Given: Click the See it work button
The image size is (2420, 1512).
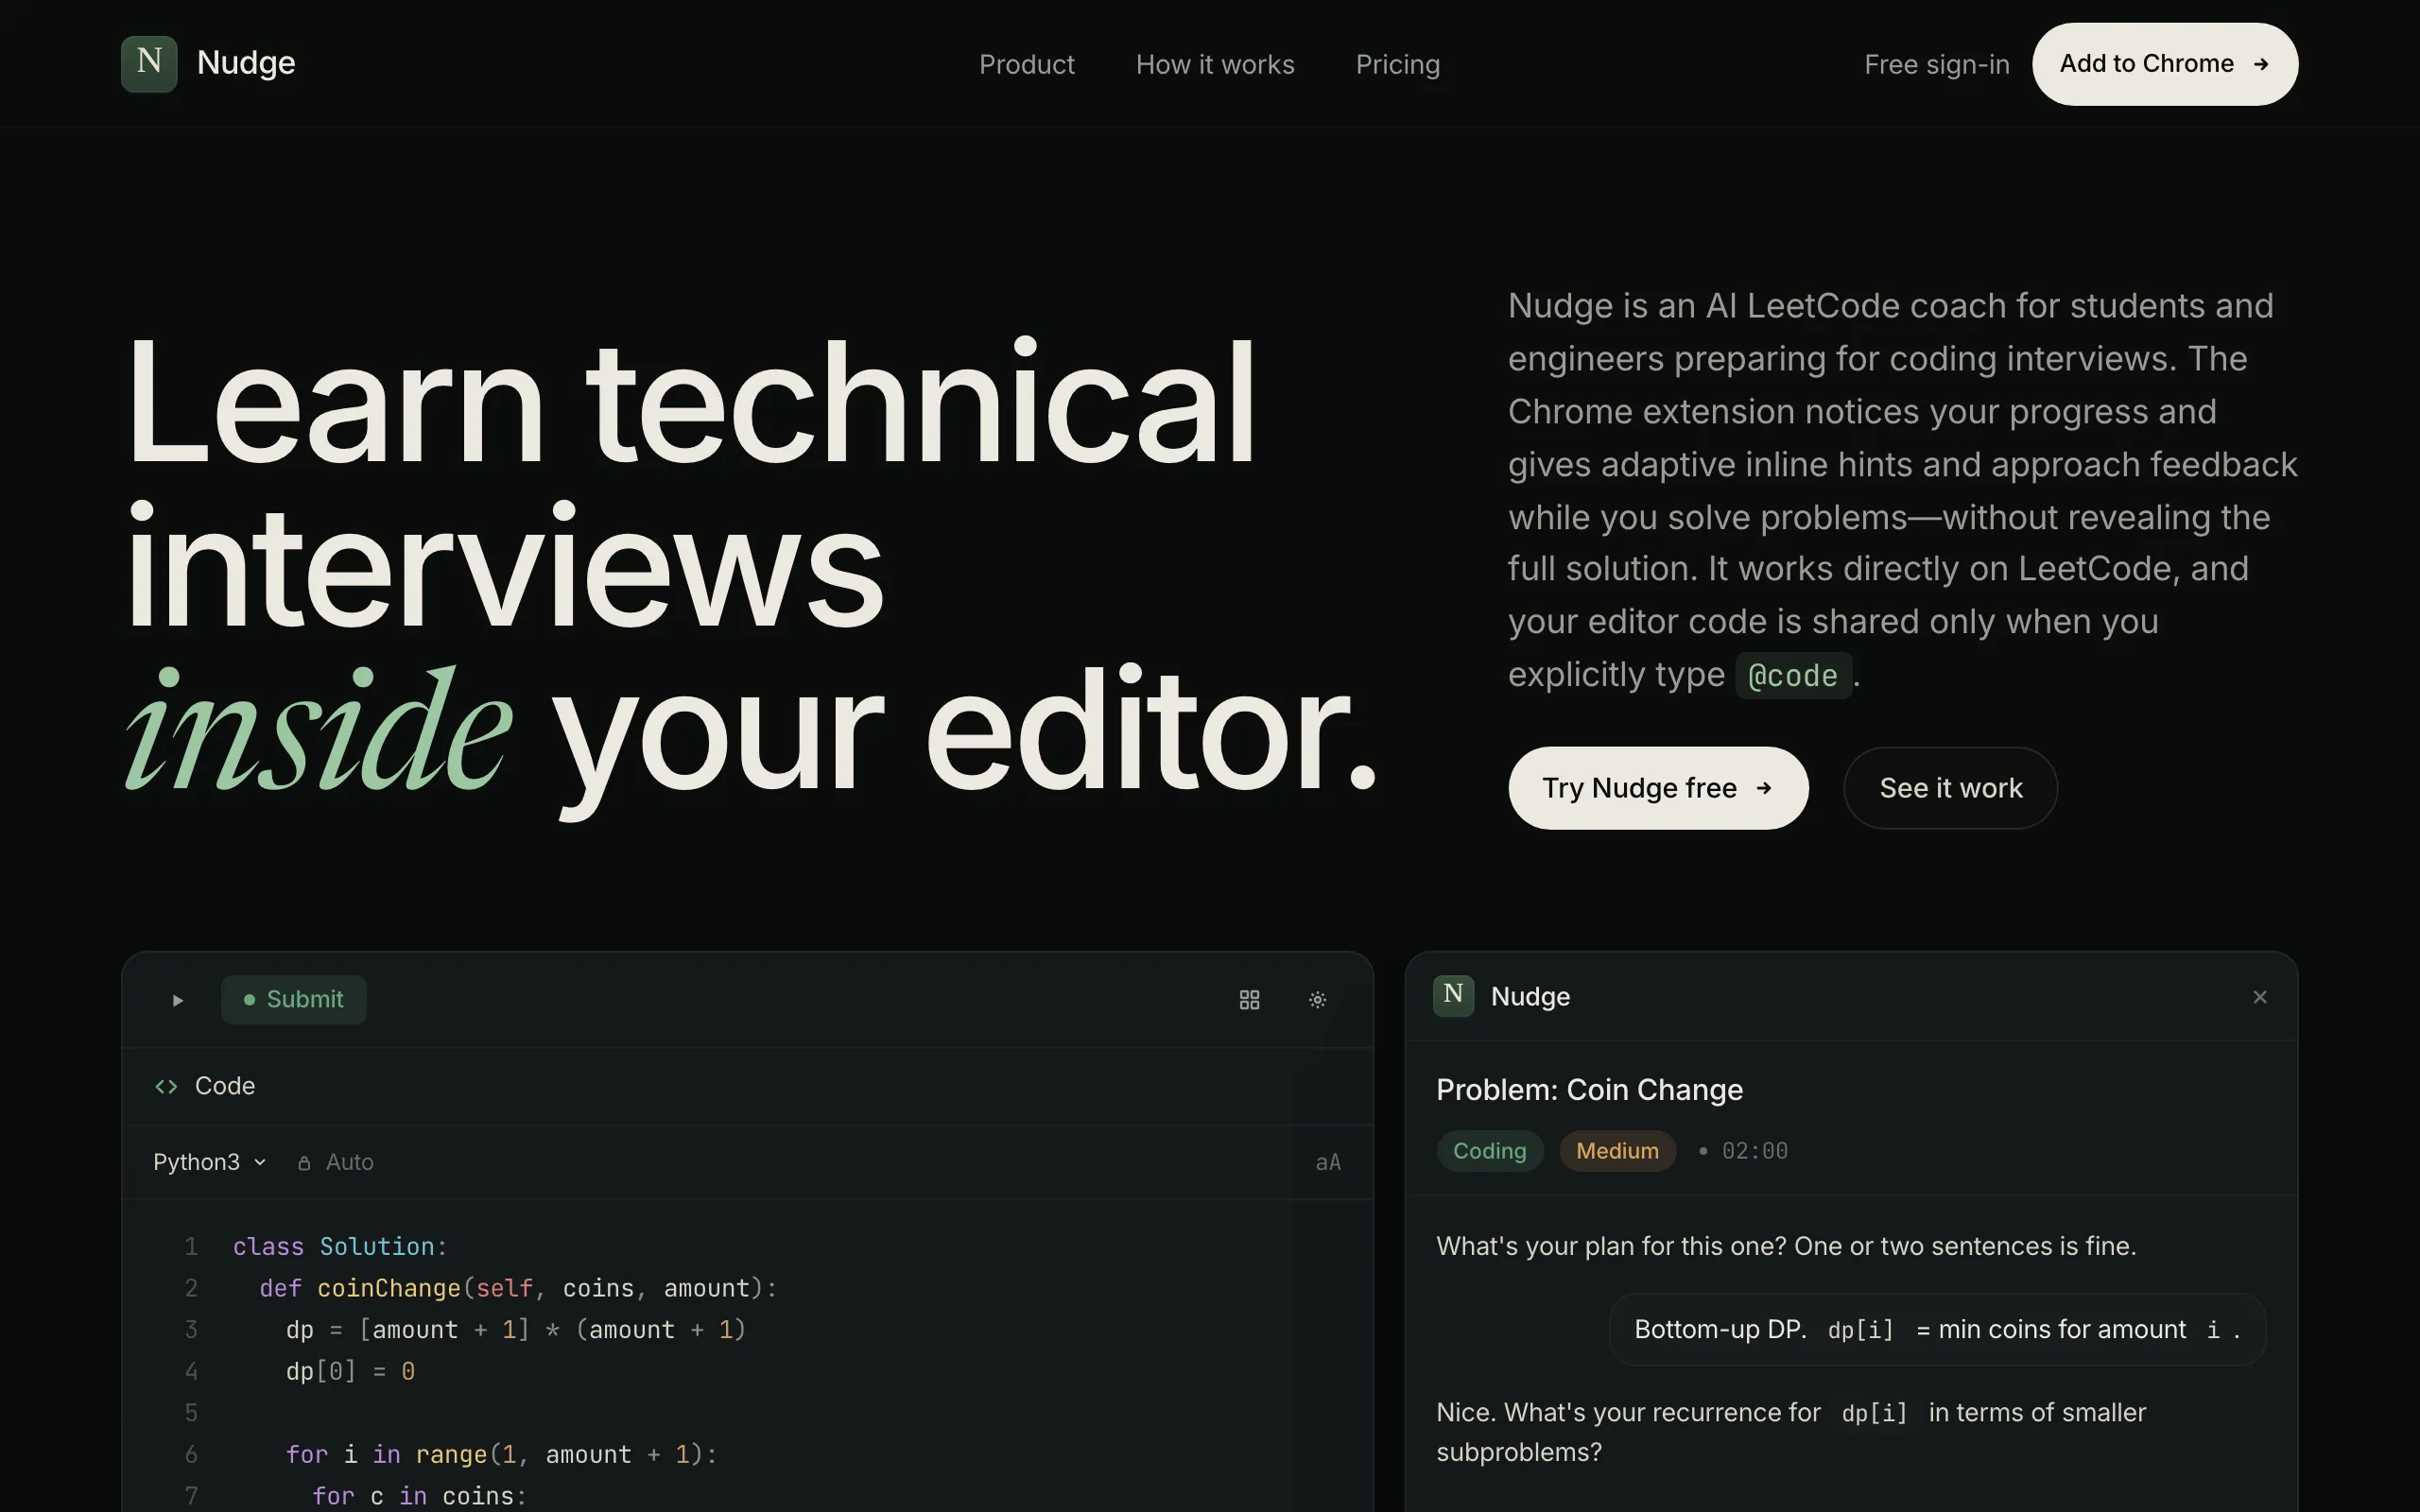Looking at the screenshot, I should [x=1950, y=788].
